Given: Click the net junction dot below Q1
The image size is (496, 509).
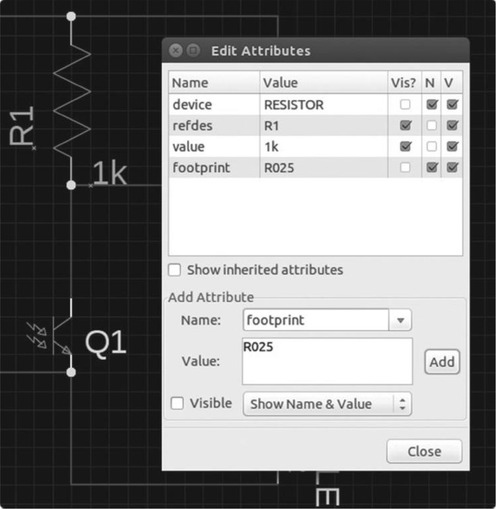Looking at the screenshot, I should (x=71, y=372).
